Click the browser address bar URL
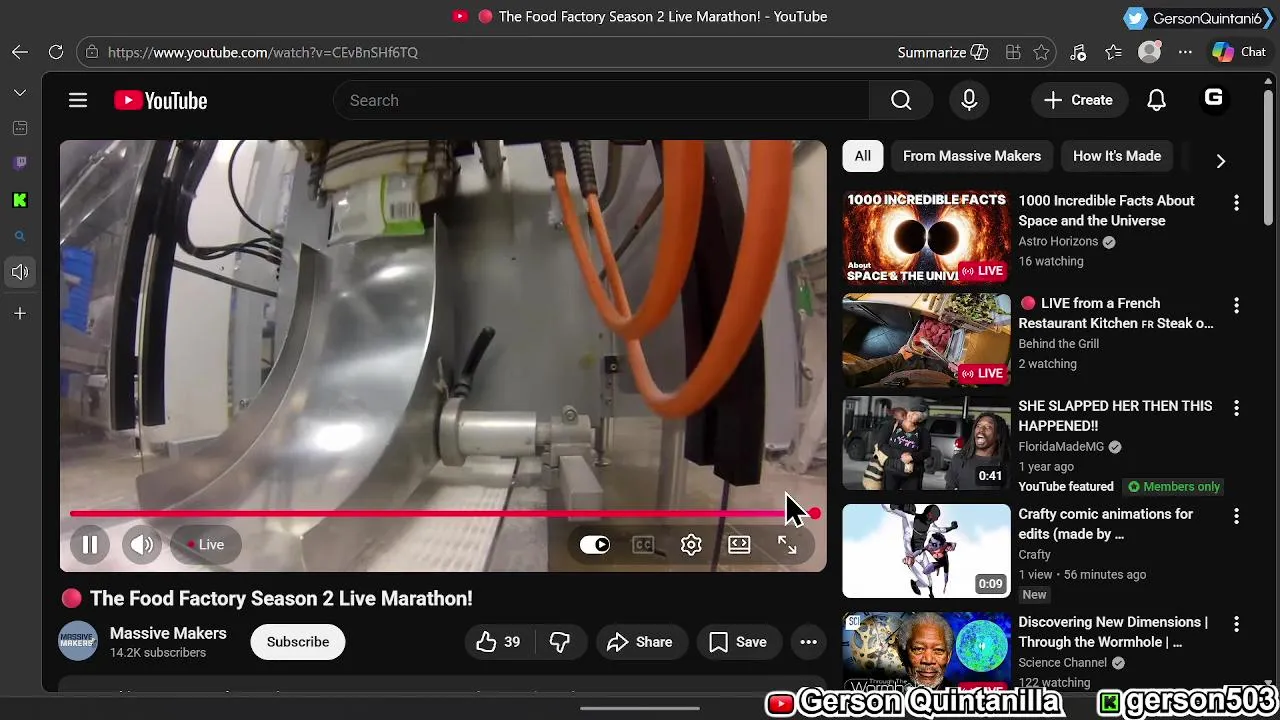This screenshot has height=720, width=1280. [263, 52]
